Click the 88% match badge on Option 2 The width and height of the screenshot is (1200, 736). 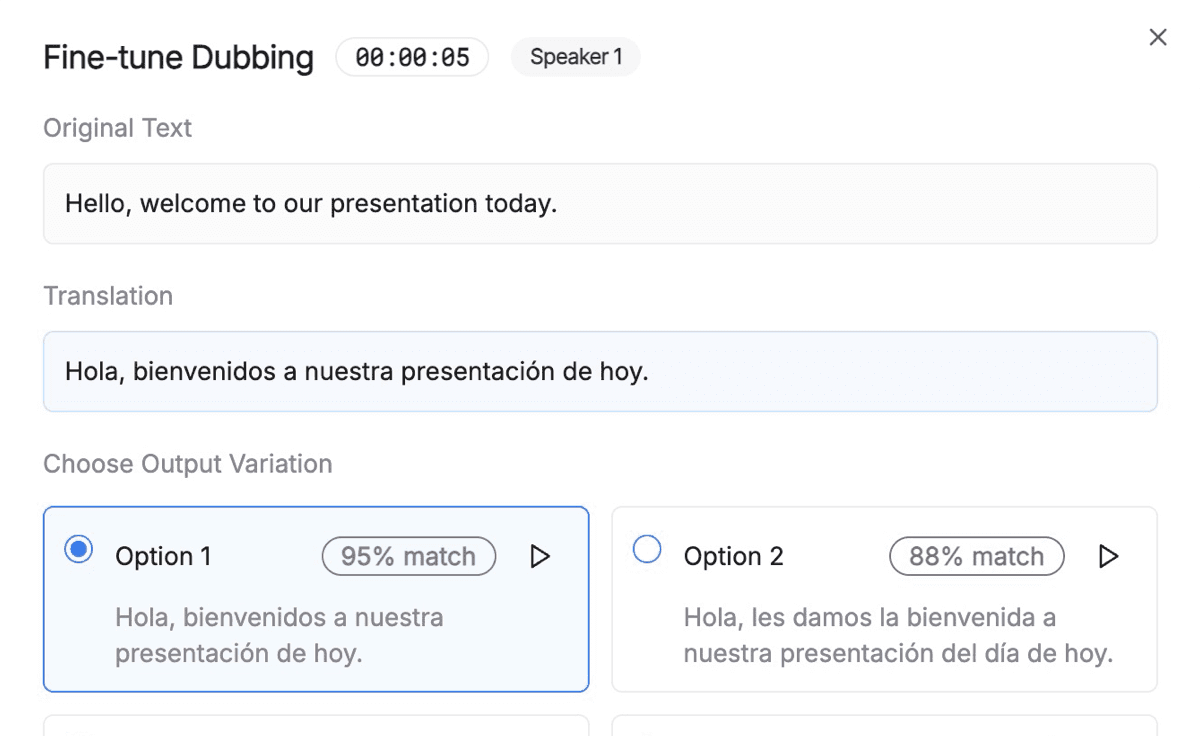tap(975, 556)
